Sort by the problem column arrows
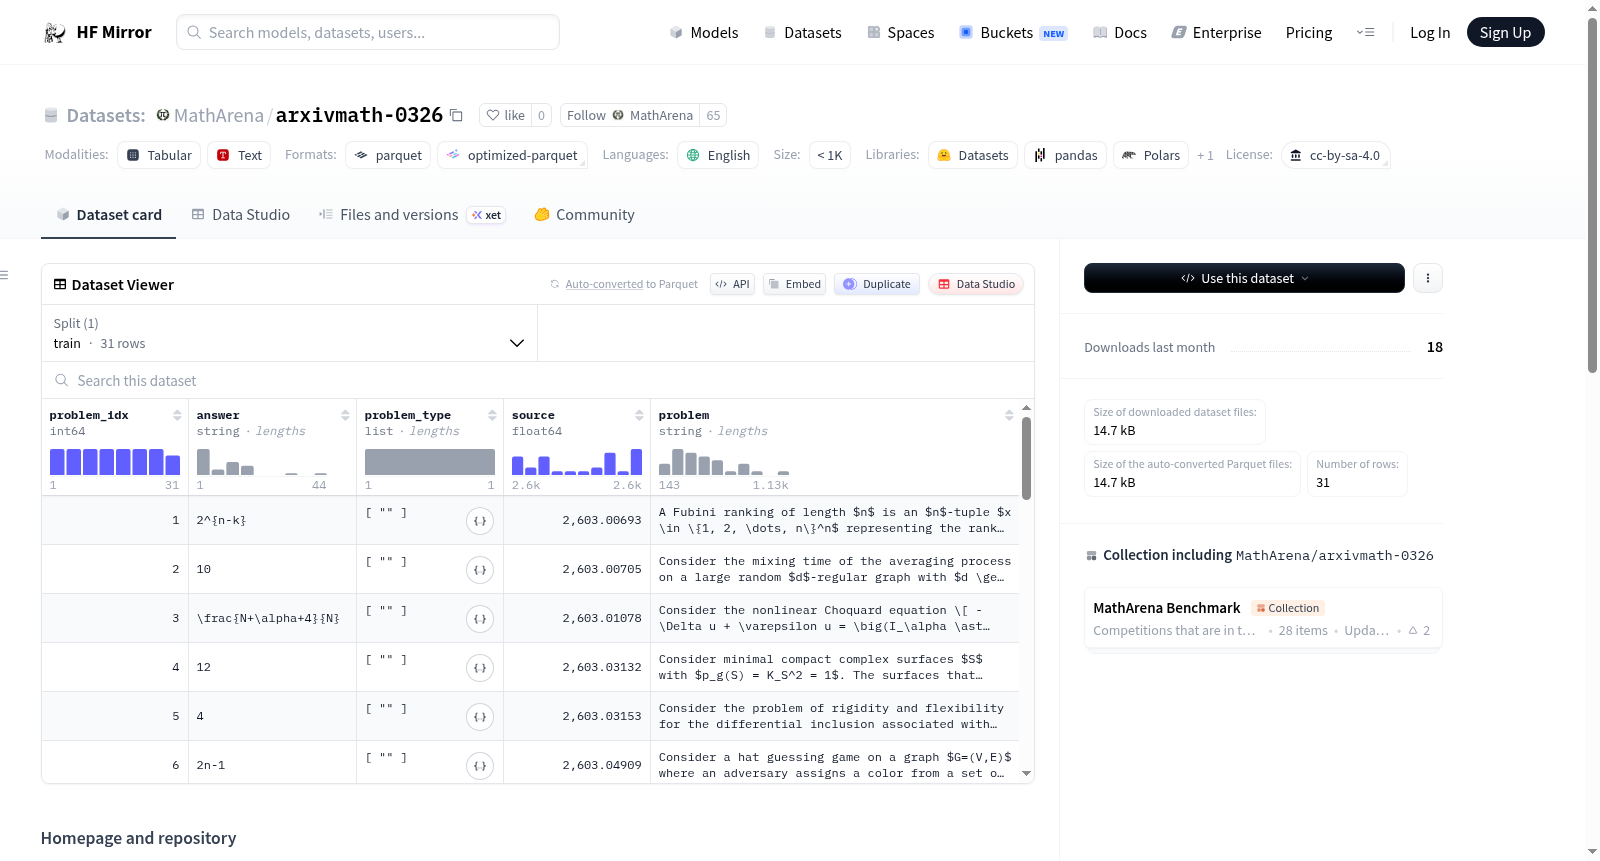The width and height of the screenshot is (1600, 861). tap(1009, 415)
